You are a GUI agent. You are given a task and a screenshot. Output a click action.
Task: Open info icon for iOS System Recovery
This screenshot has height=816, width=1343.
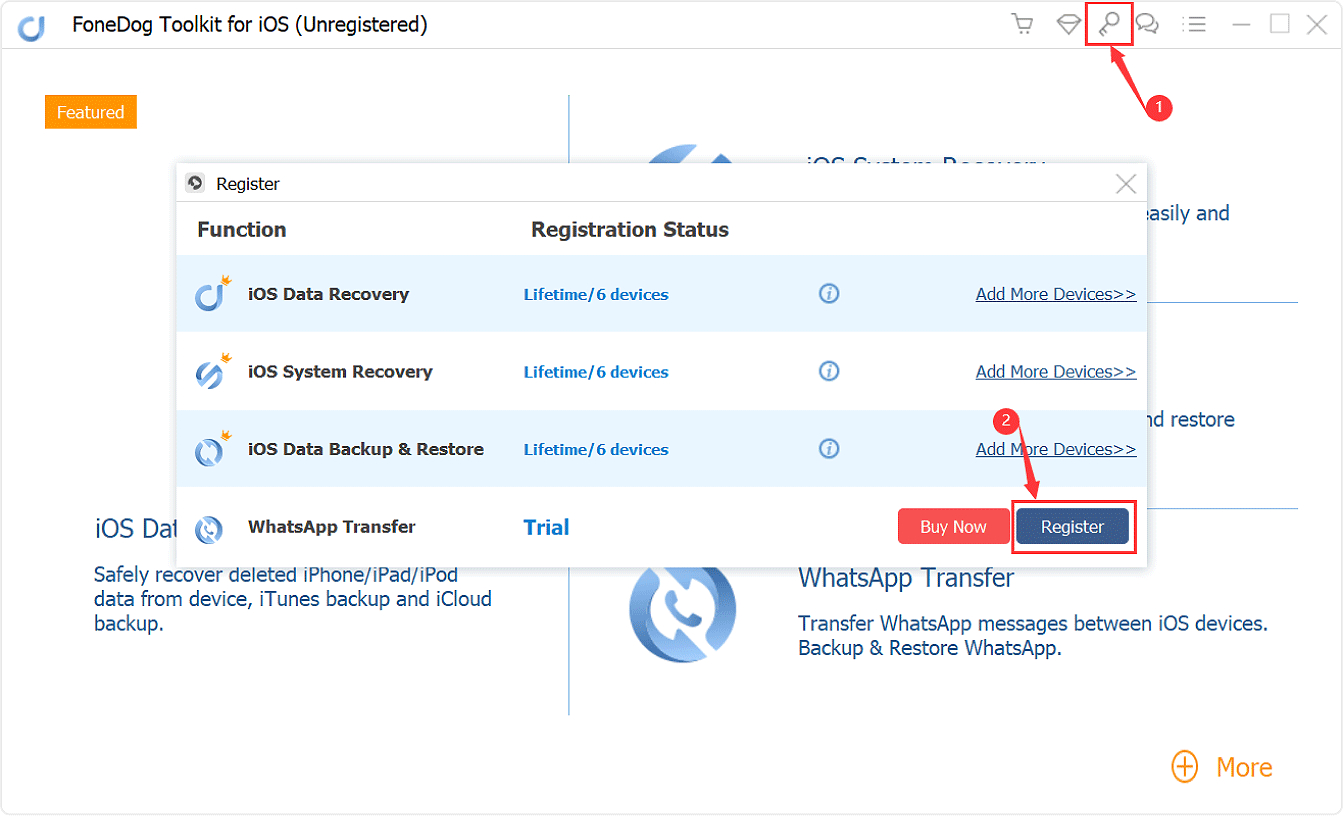click(x=829, y=372)
